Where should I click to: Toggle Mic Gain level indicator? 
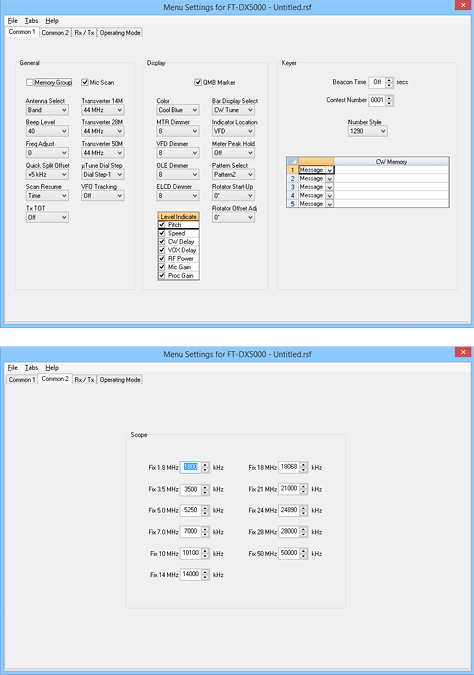pos(162,267)
